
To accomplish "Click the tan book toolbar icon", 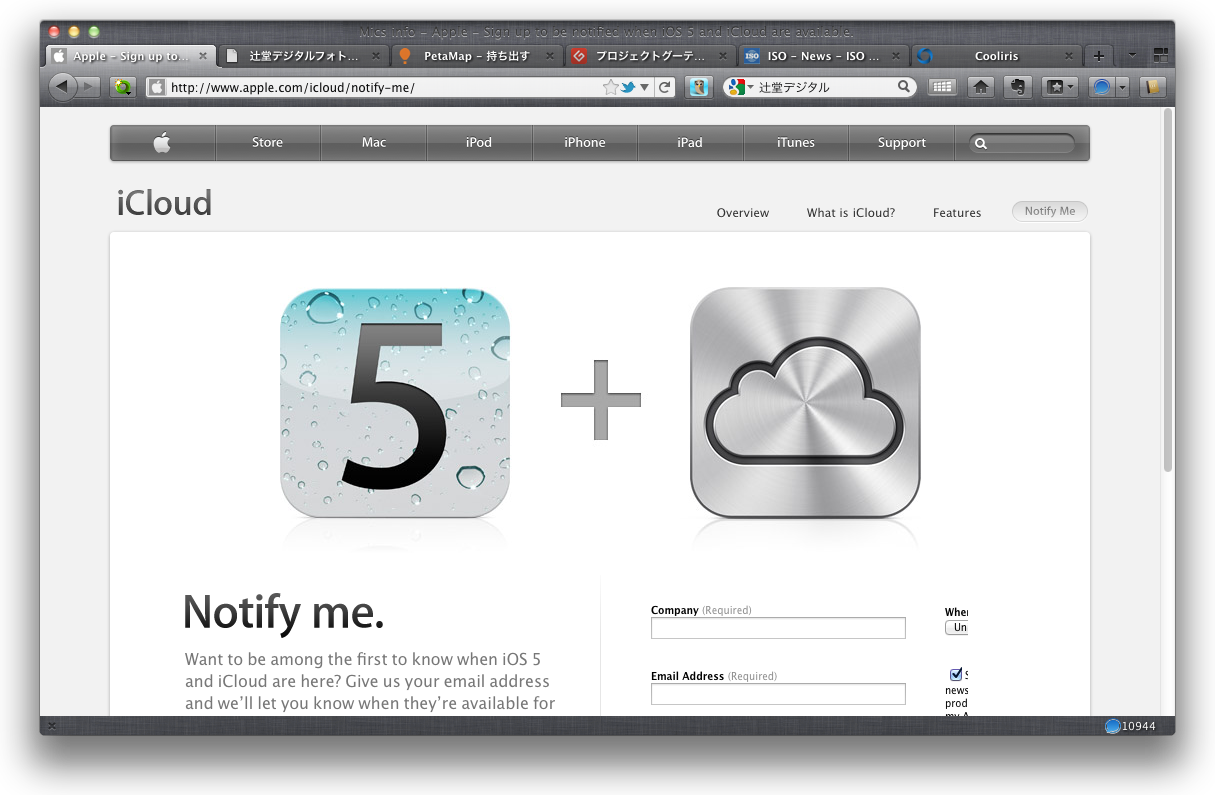I will tap(1153, 87).
